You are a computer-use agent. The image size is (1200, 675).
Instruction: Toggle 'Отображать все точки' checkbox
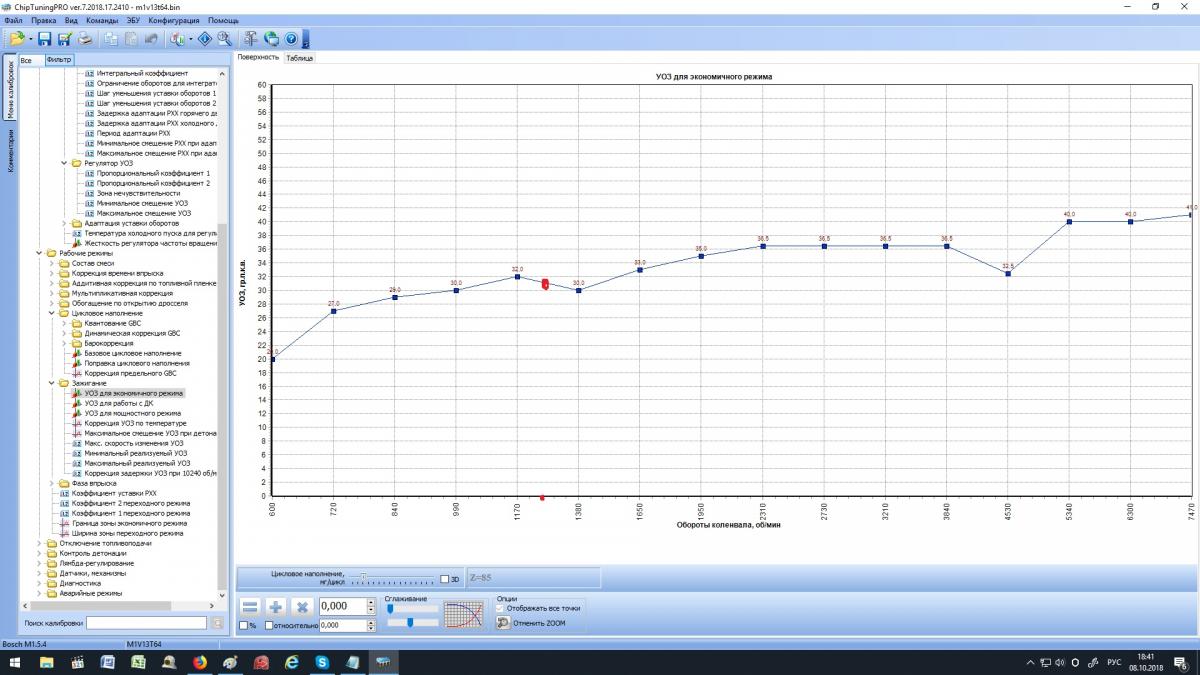(501, 608)
